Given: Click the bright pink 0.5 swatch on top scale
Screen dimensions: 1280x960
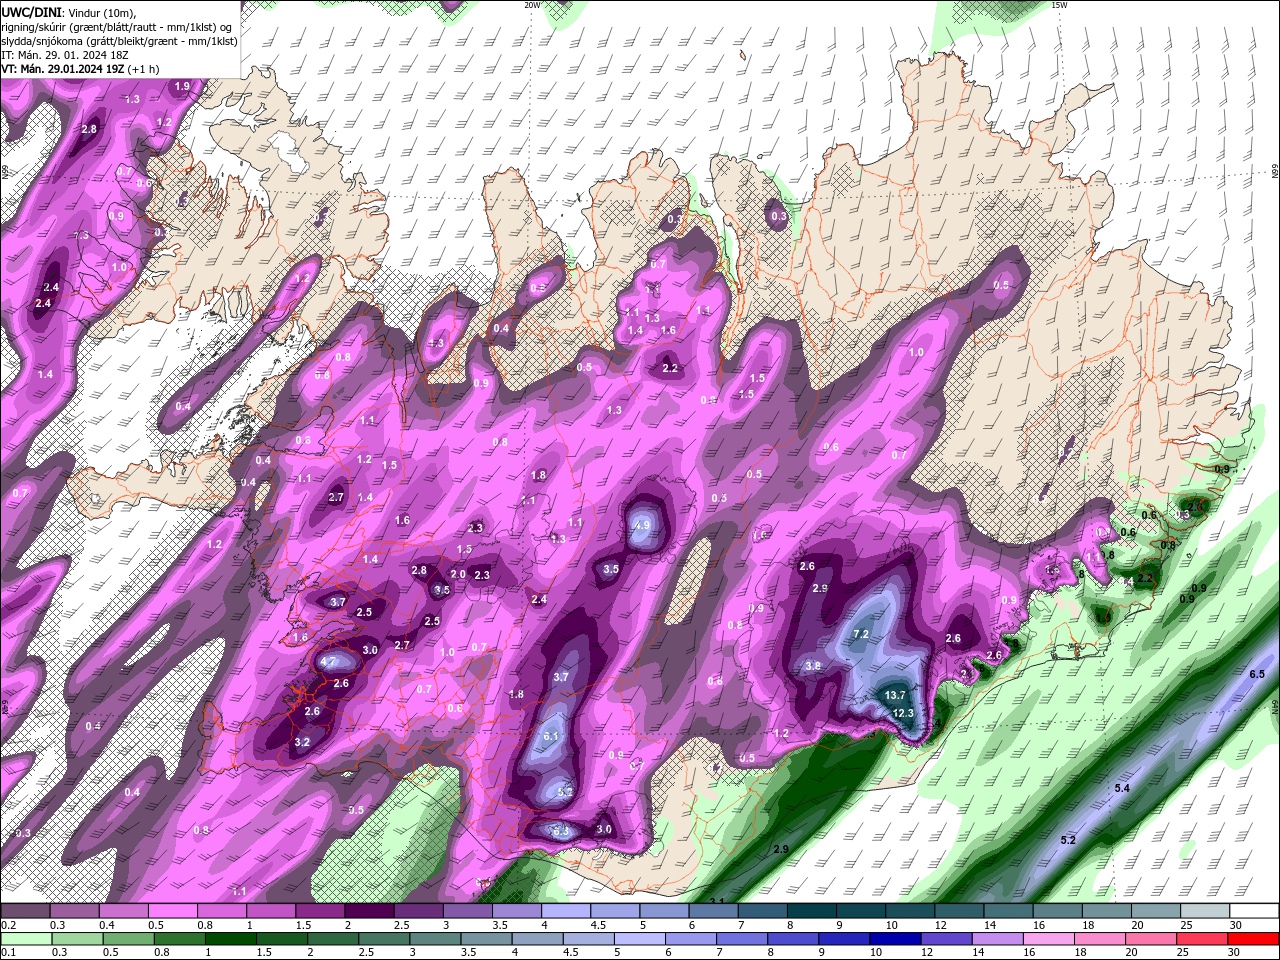Looking at the screenshot, I should 172,911.
